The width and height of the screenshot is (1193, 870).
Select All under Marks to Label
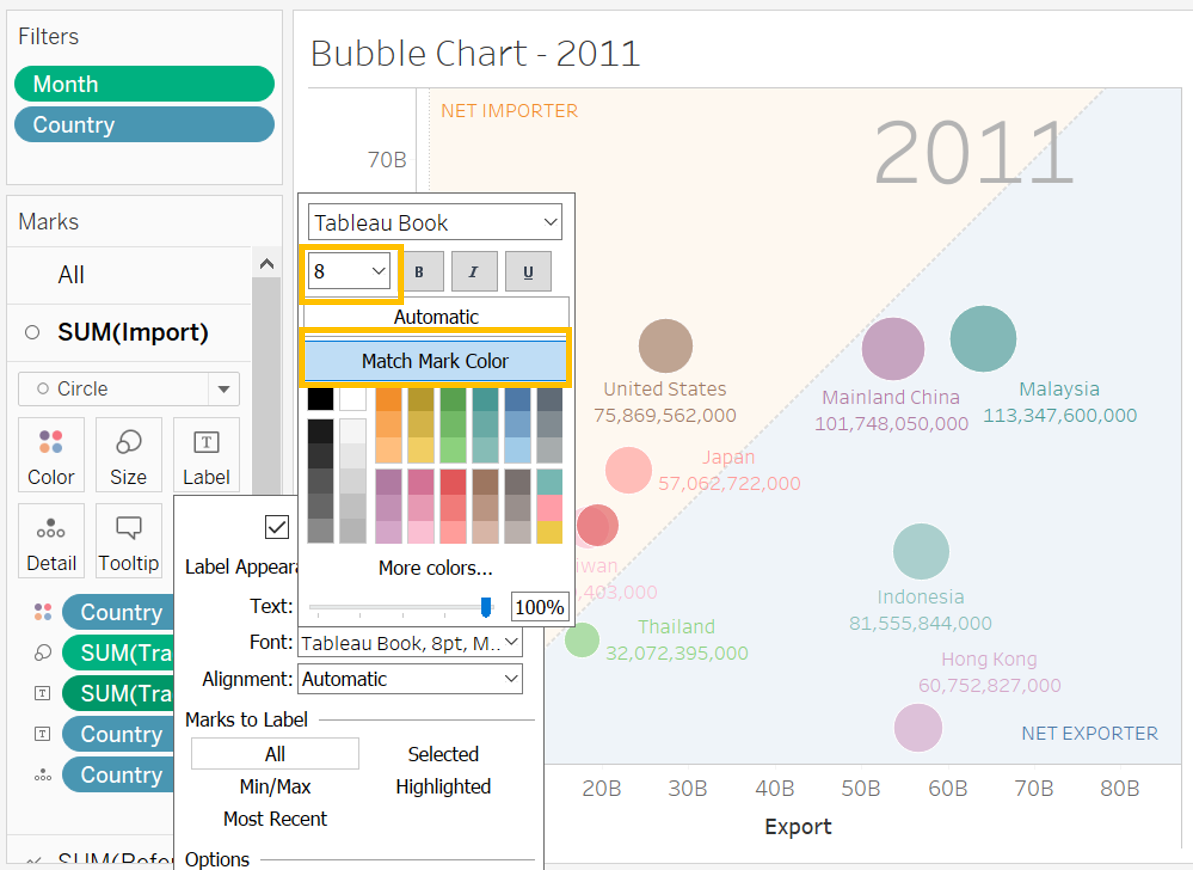(275, 754)
